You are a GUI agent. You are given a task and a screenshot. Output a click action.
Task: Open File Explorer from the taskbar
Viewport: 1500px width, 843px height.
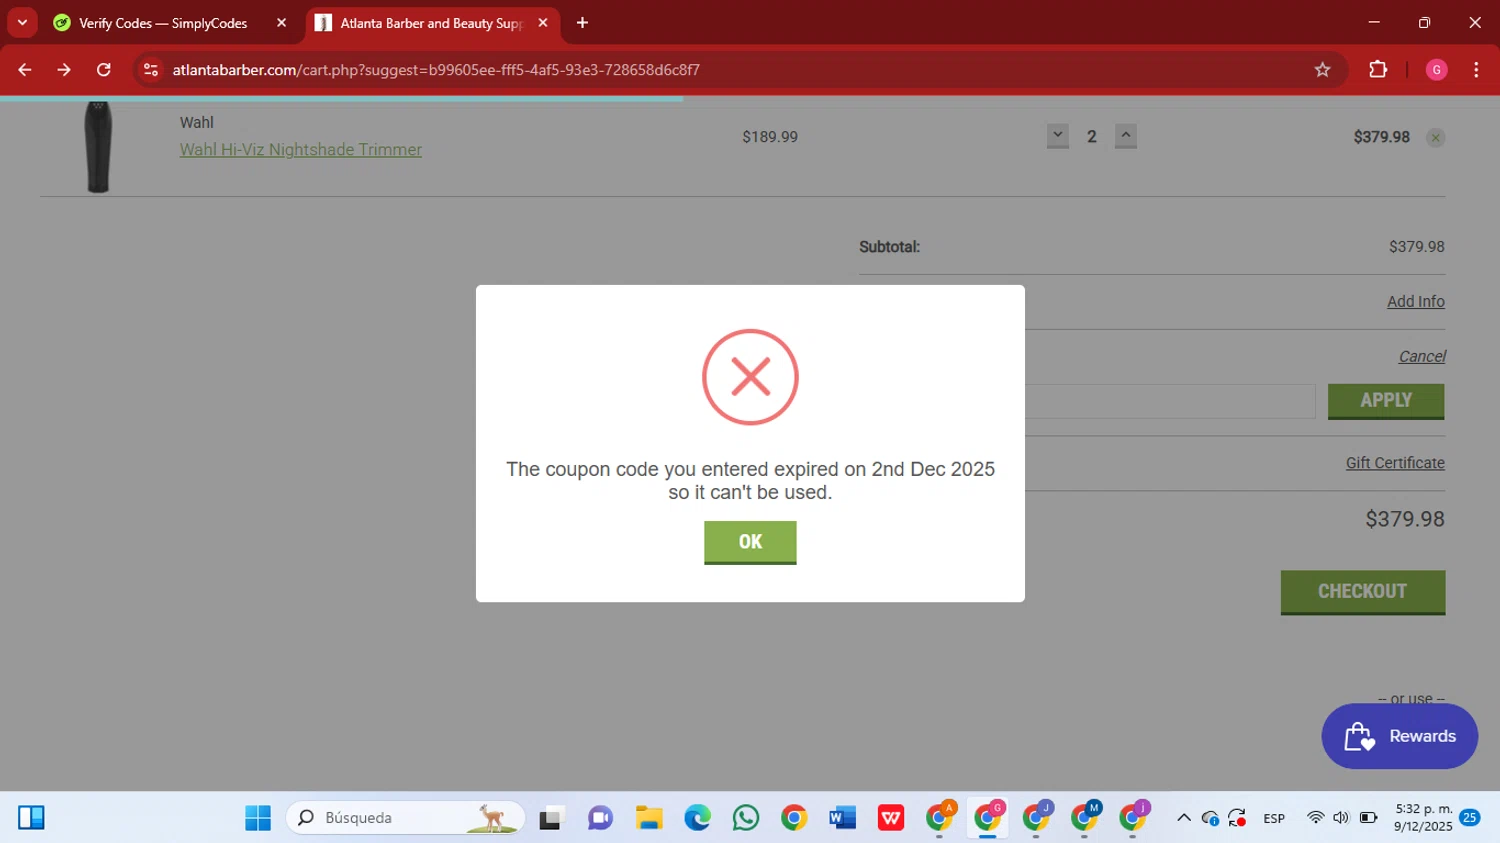tap(649, 818)
